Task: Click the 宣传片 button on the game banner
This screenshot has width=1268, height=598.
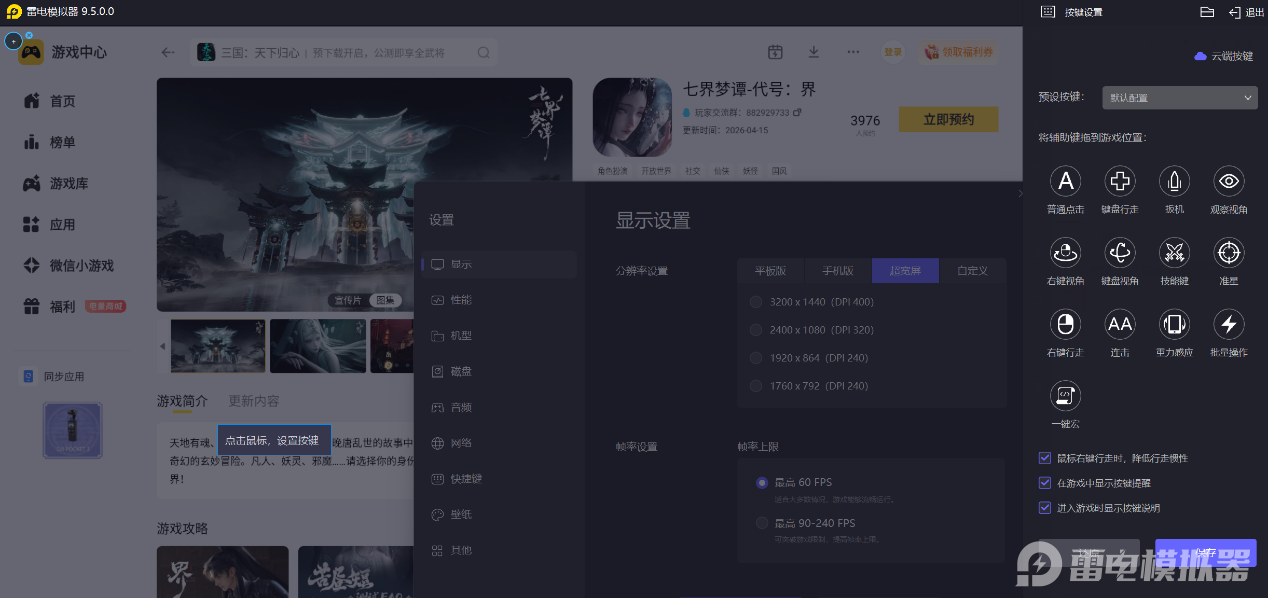Action: (x=348, y=300)
